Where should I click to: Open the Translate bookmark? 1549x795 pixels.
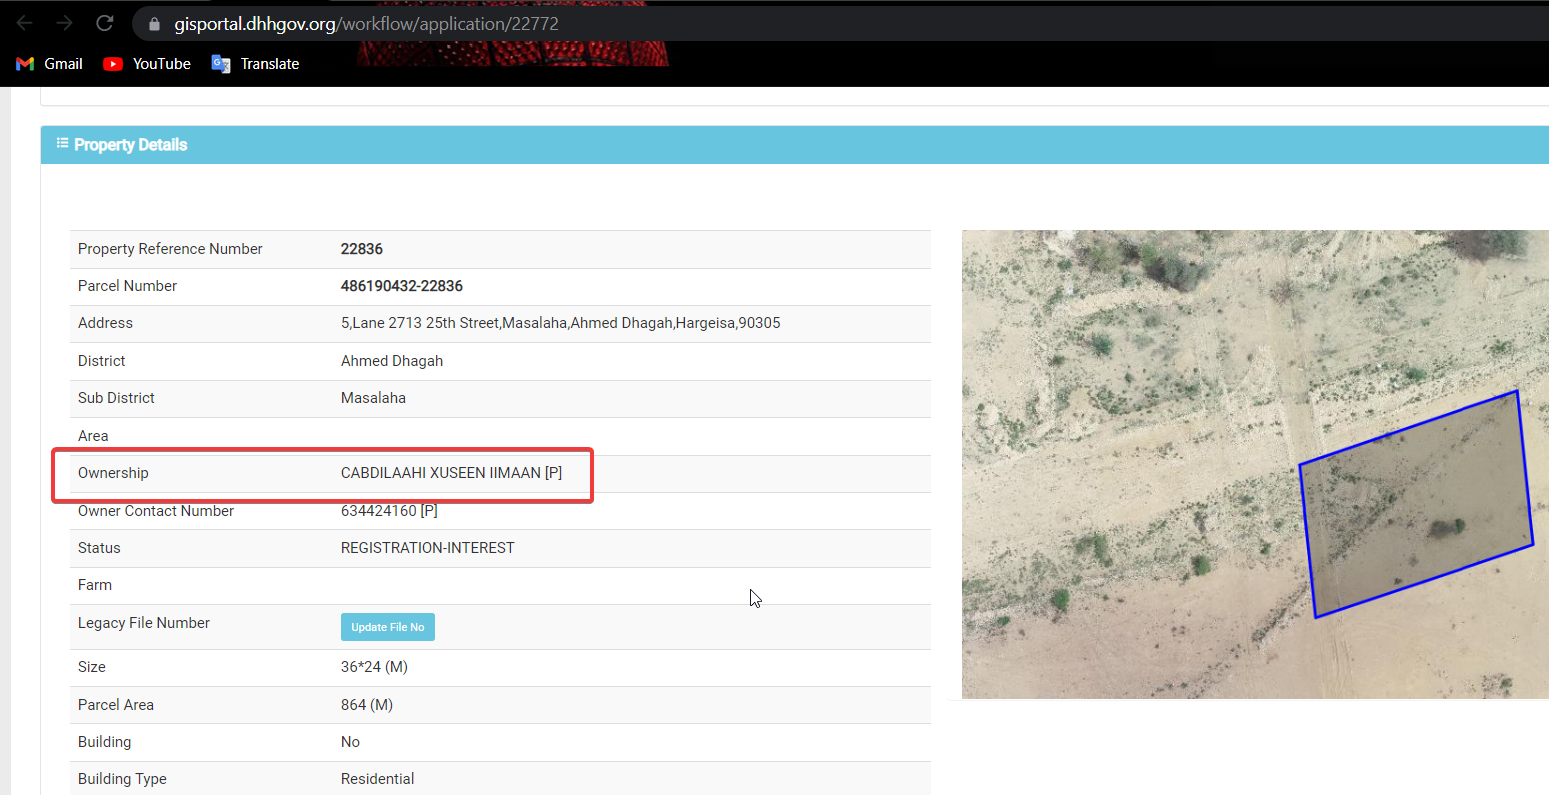[x=255, y=64]
